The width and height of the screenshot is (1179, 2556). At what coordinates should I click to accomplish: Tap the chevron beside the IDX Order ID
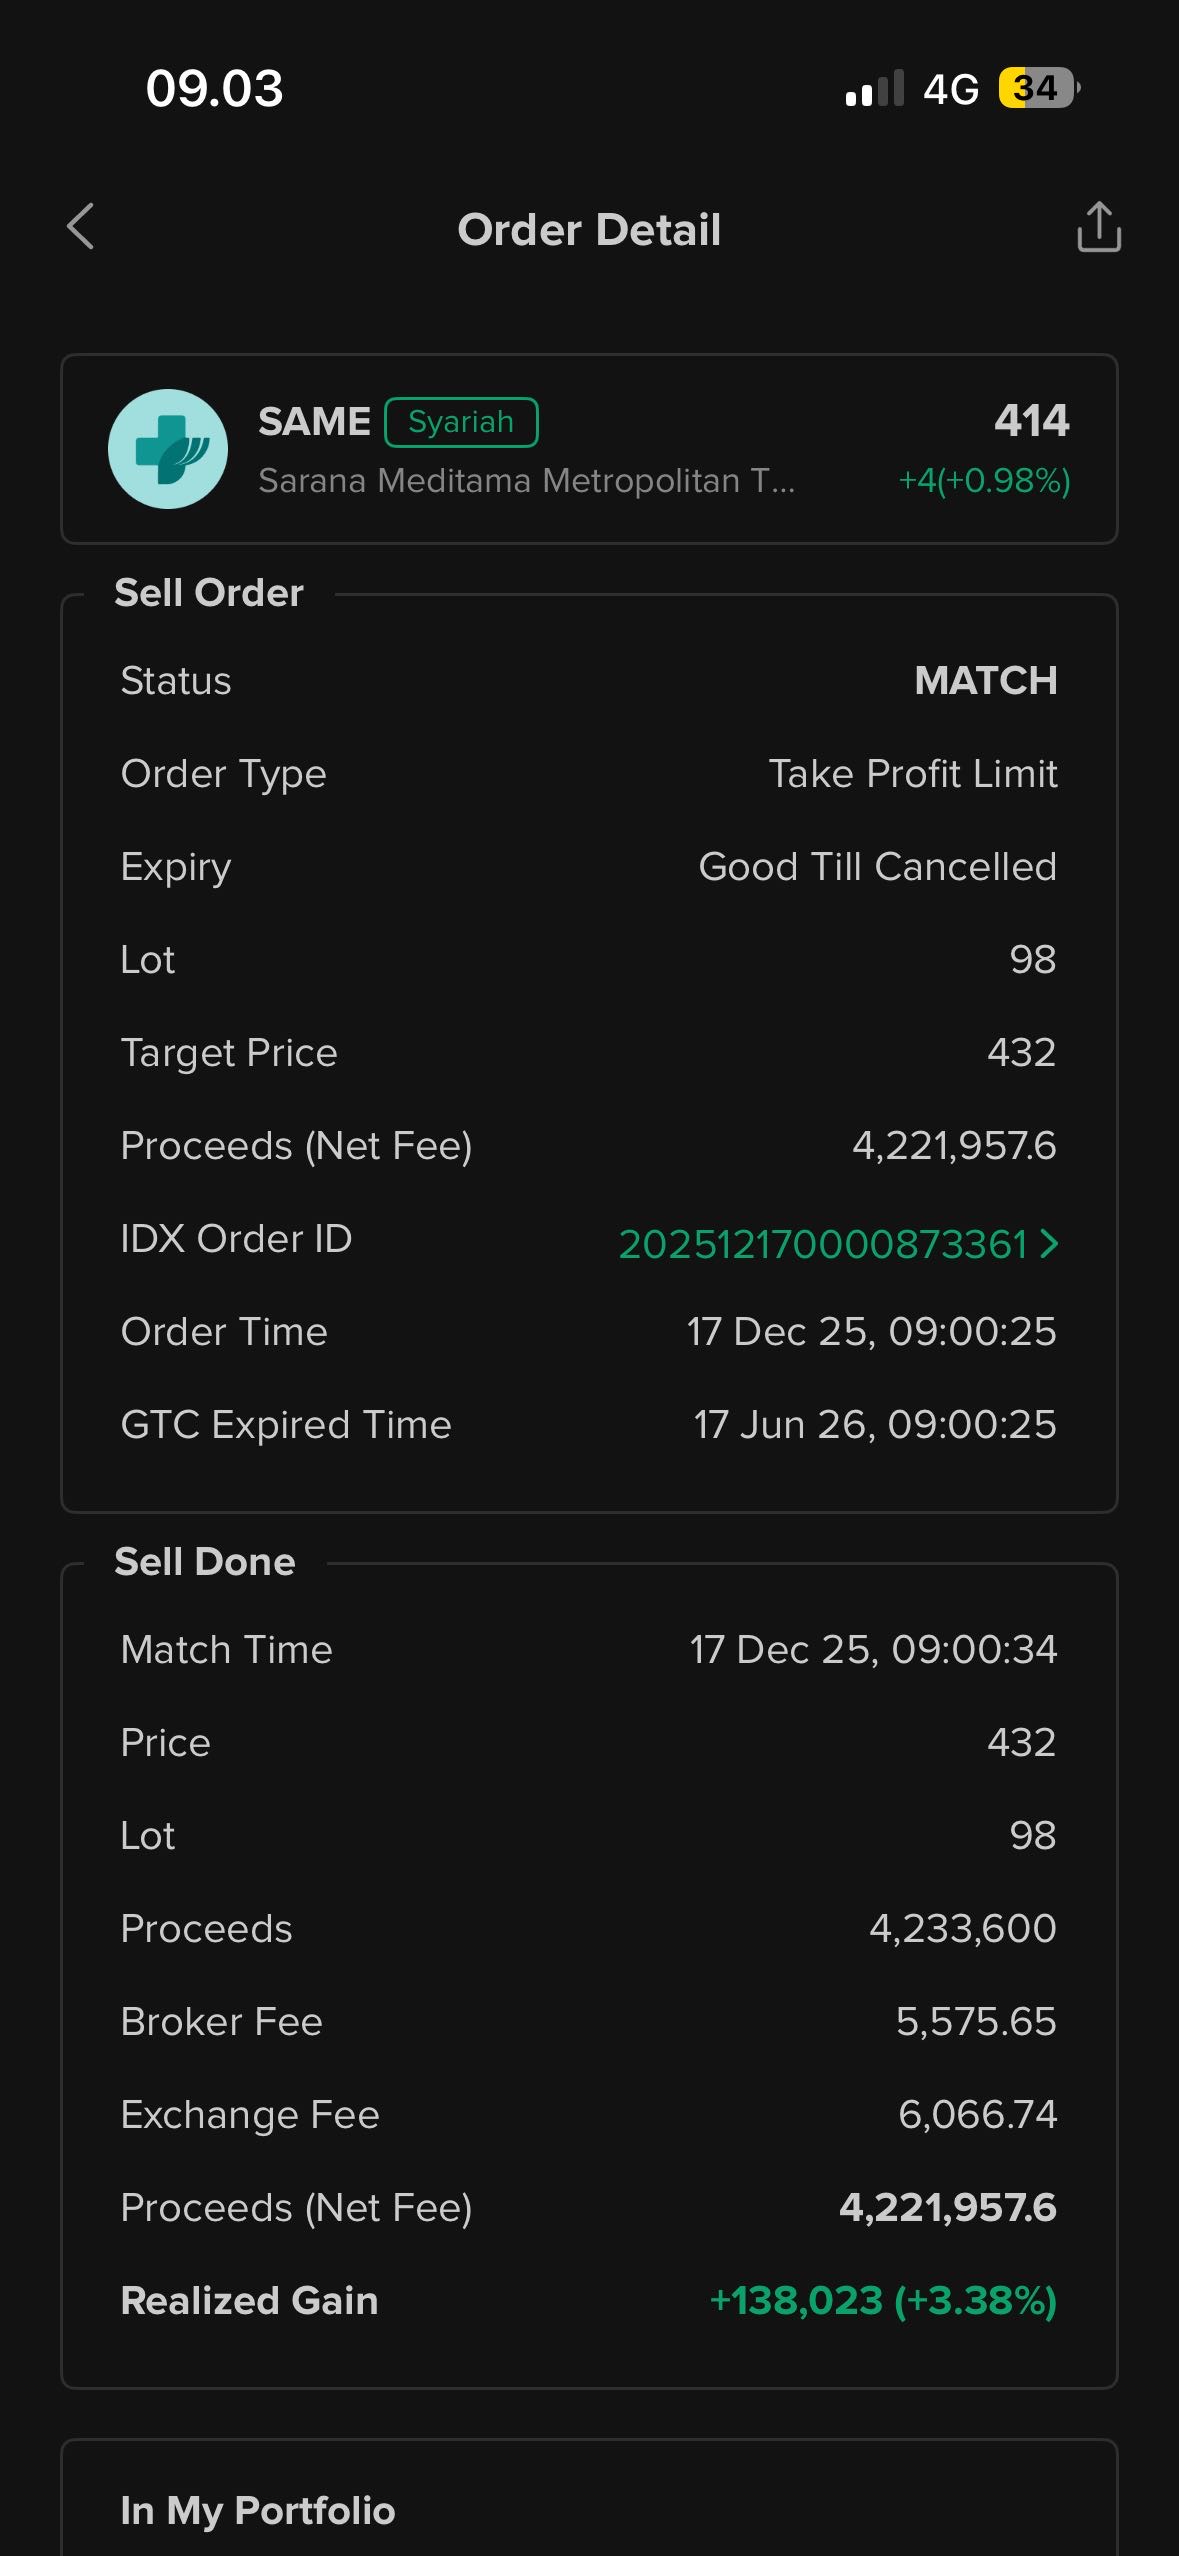point(1049,1244)
